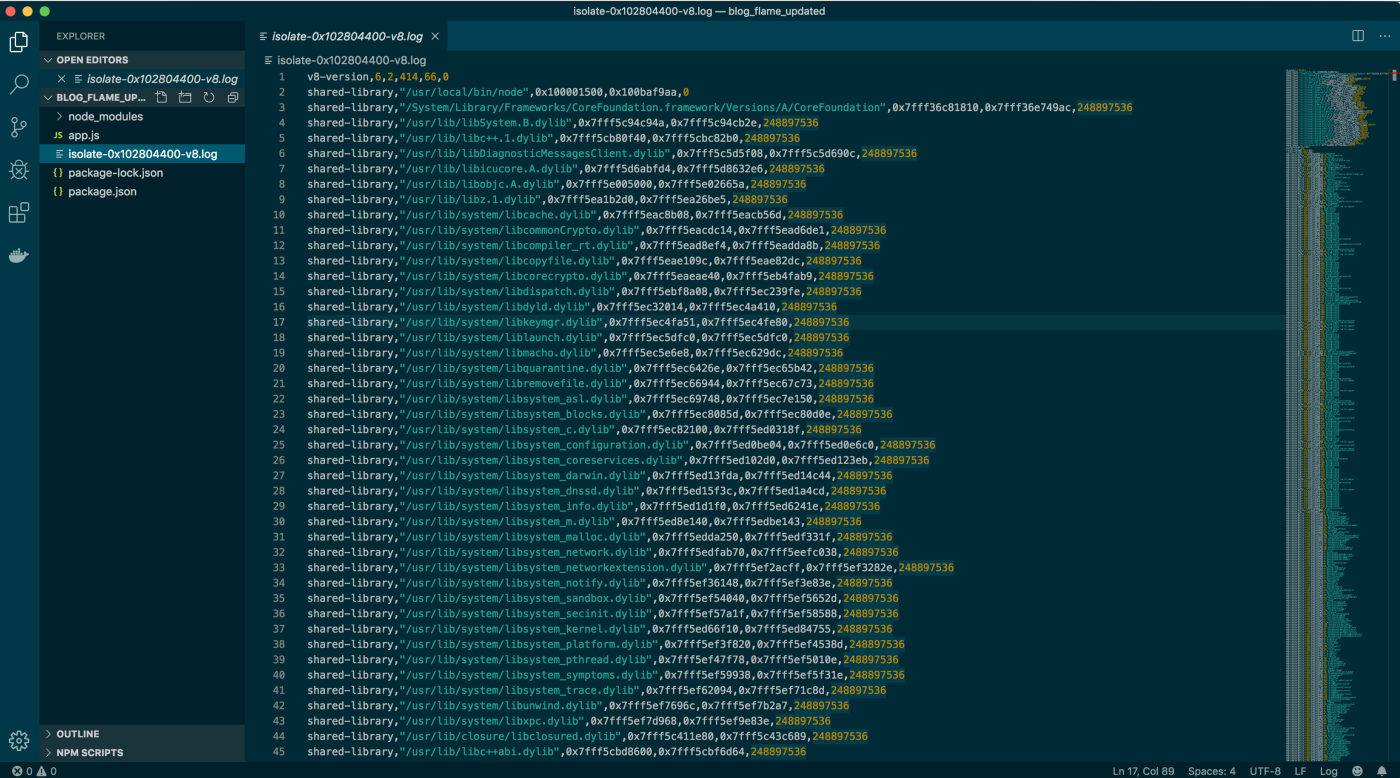The height and width of the screenshot is (778, 1400).
Task: Click the v8-version text on line 1
Action: (338, 77)
